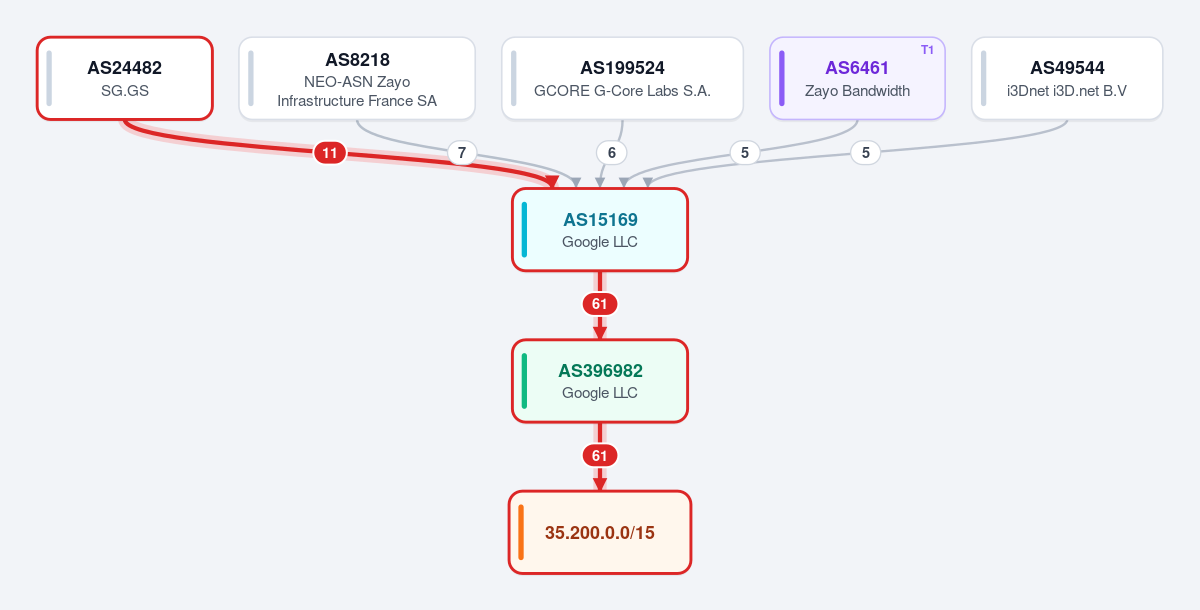This screenshot has width=1200, height=610.
Task: Click the AS15169 Google LLC node
Action: coord(600,230)
